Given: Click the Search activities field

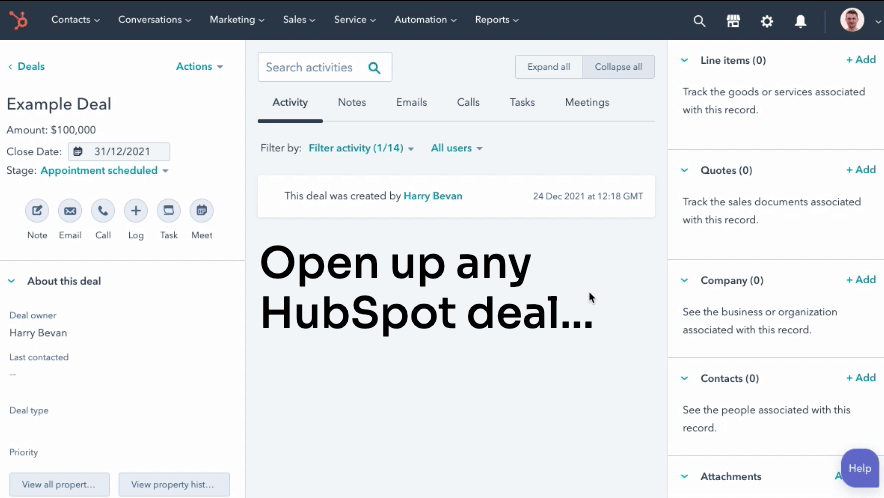Looking at the screenshot, I should pos(325,67).
